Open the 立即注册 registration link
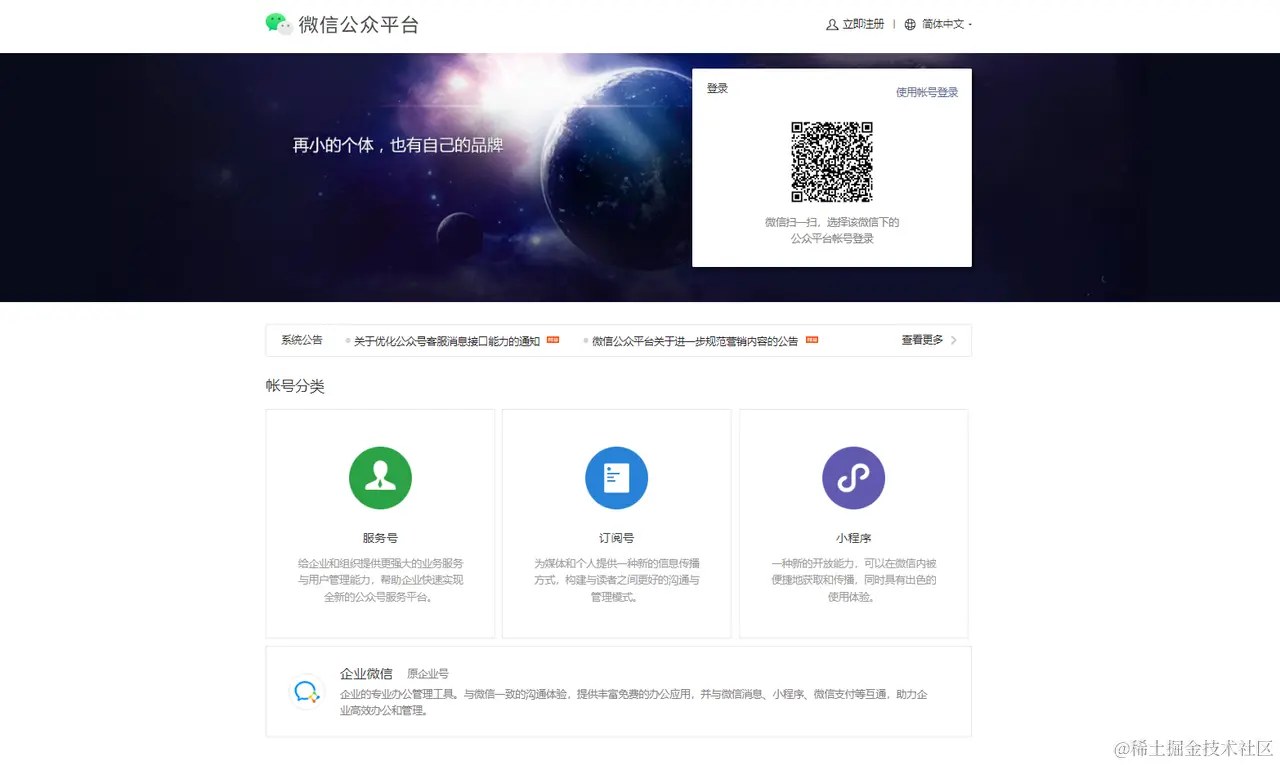 (863, 25)
